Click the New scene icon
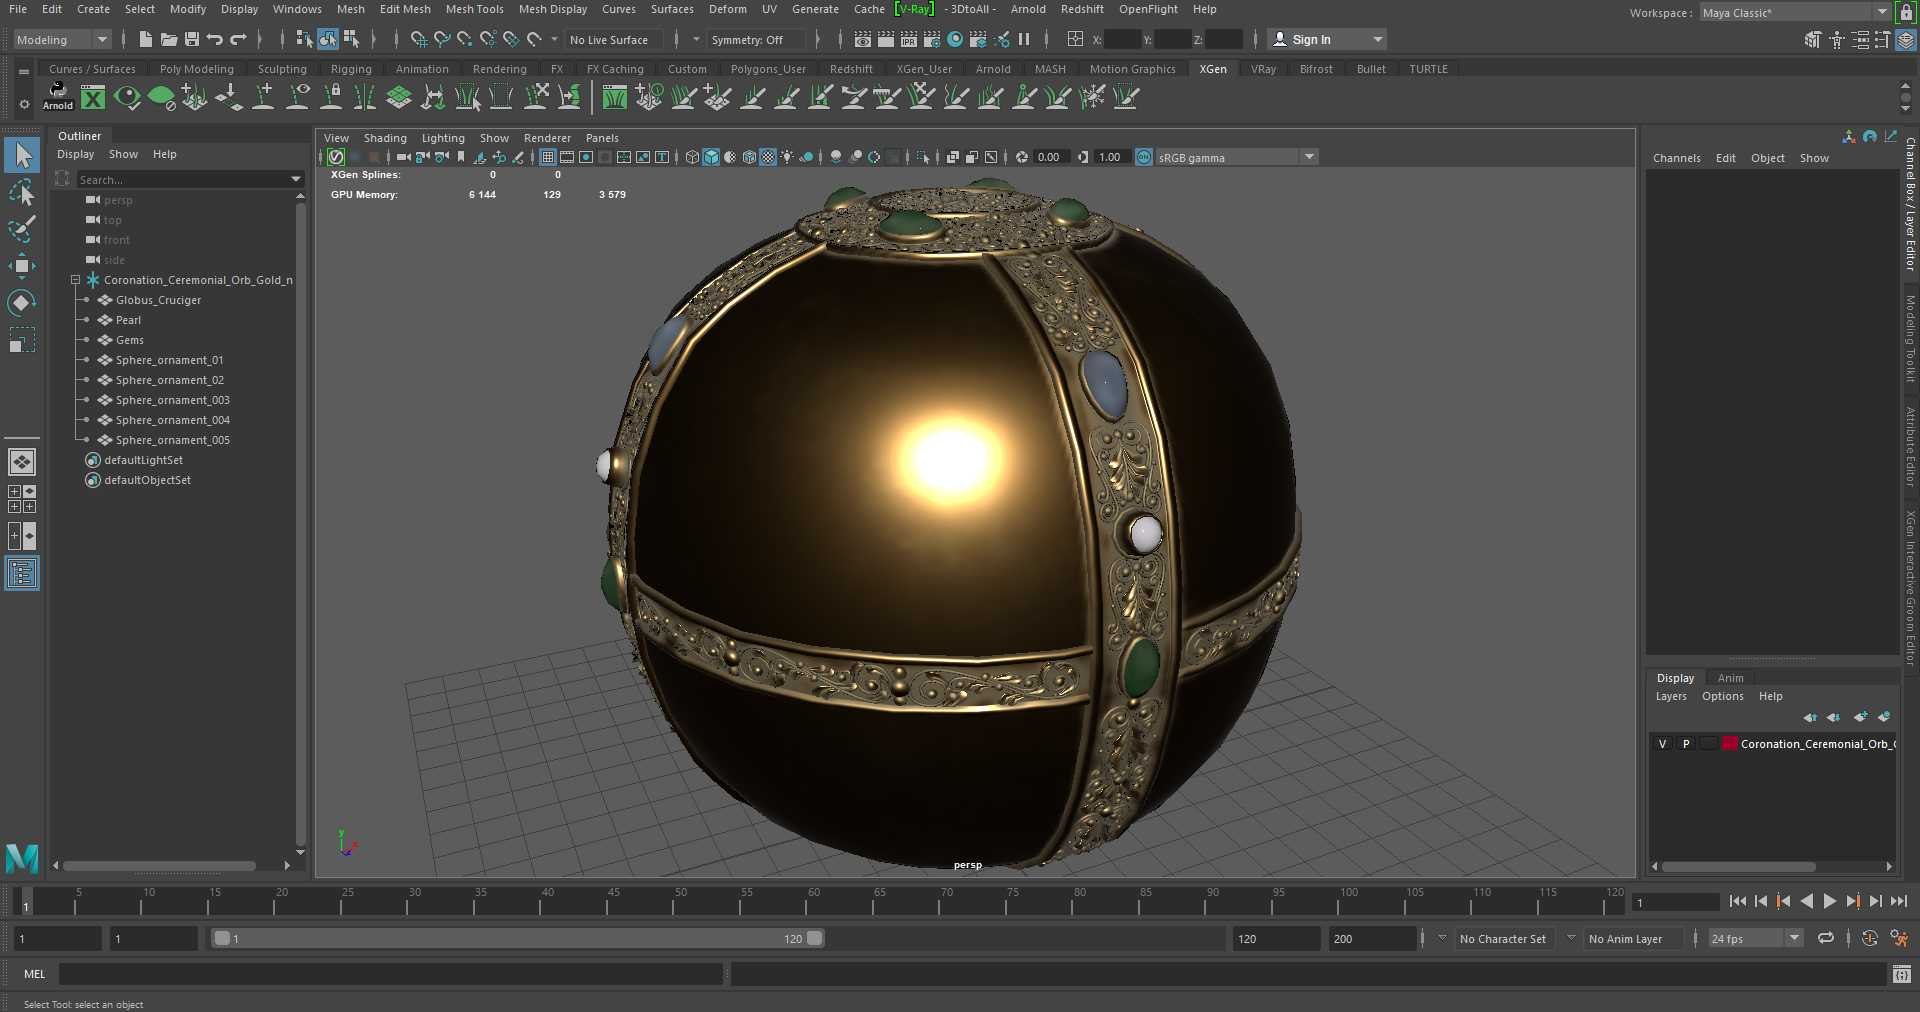Image resolution: width=1920 pixels, height=1012 pixels. [x=146, y=40]
